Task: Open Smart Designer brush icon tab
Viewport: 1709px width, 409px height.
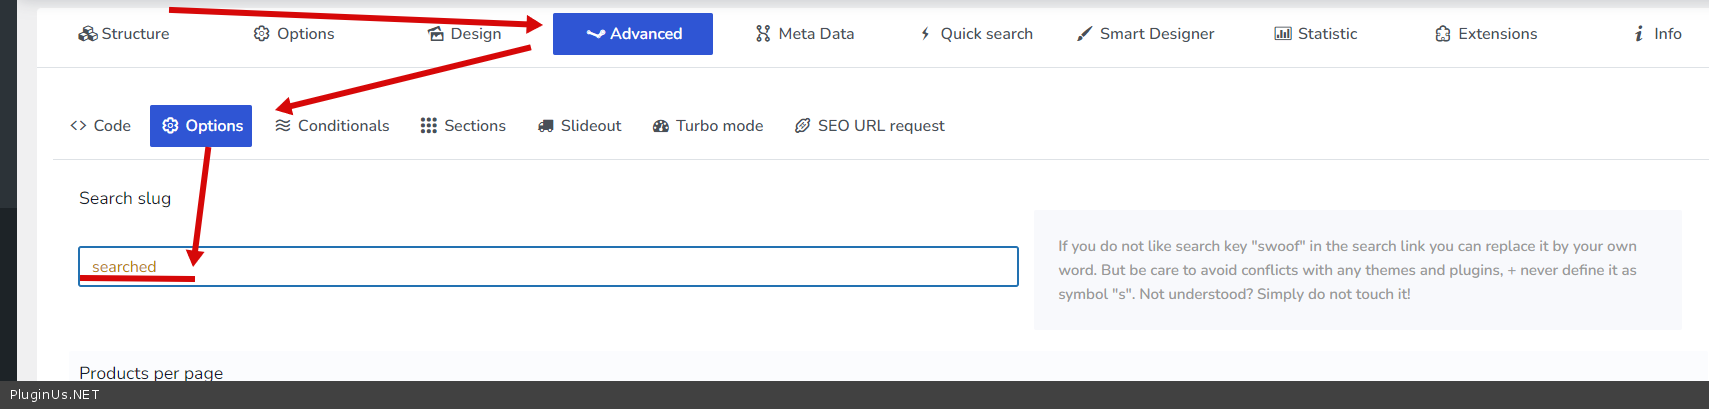Action: tap(1084, 34)
